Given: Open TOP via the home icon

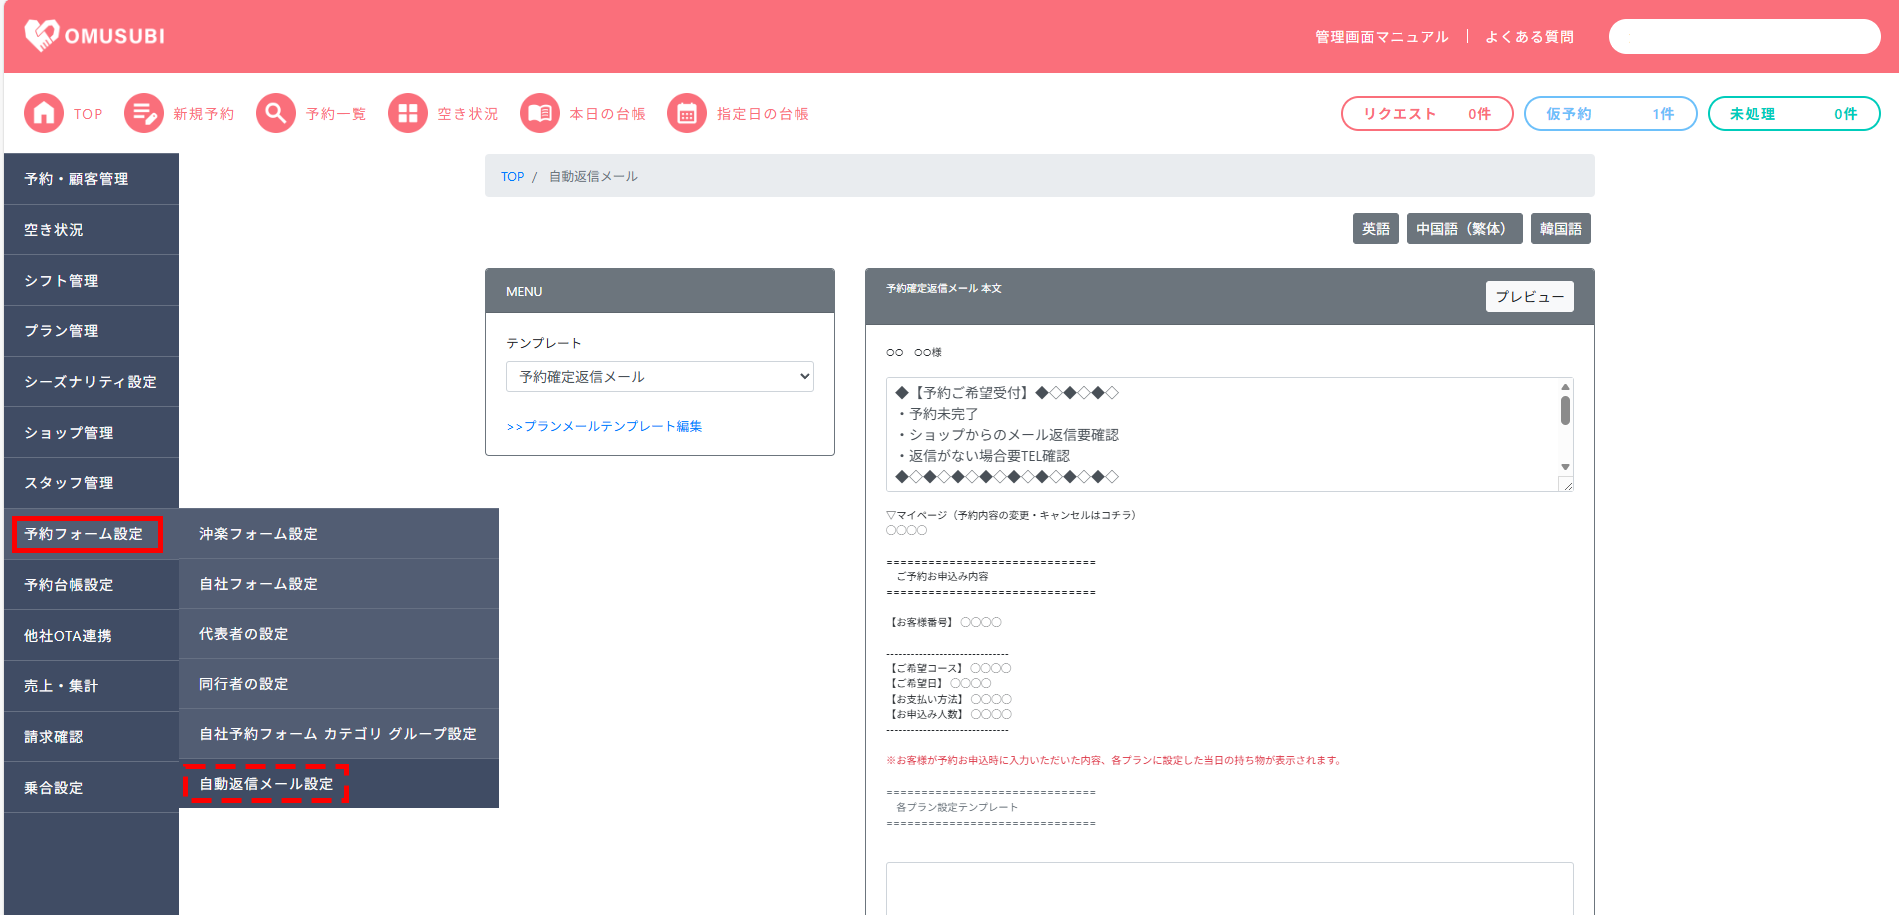Looking at the screenshot, I should click(x=43, y=114).
